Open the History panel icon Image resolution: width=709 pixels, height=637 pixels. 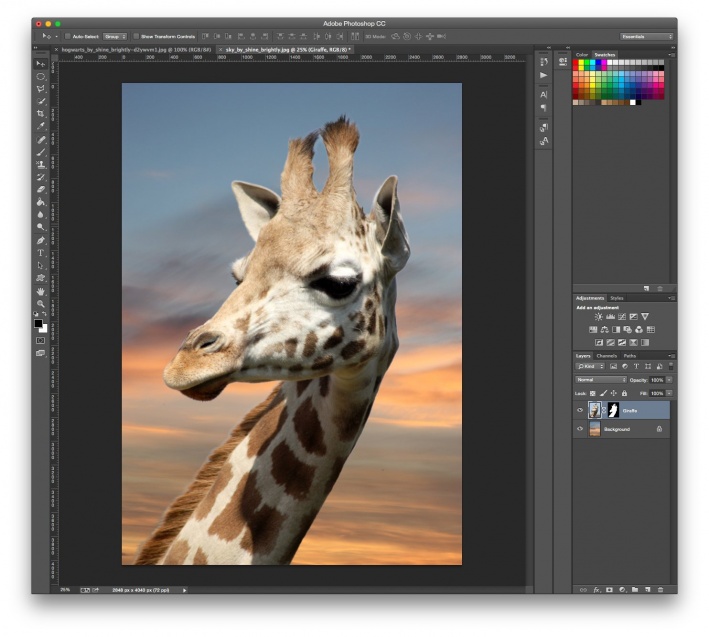point(543,62)
